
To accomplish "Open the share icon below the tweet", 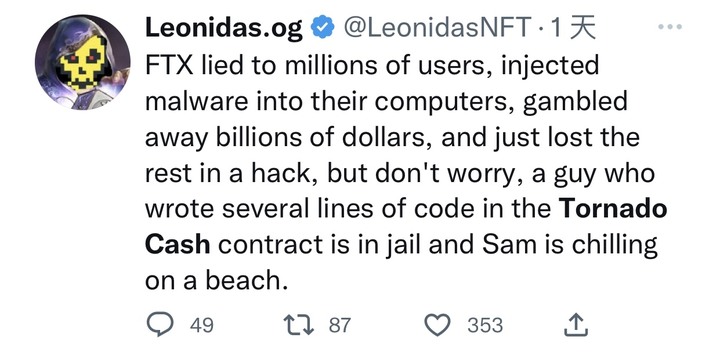I will pos(576,324).
